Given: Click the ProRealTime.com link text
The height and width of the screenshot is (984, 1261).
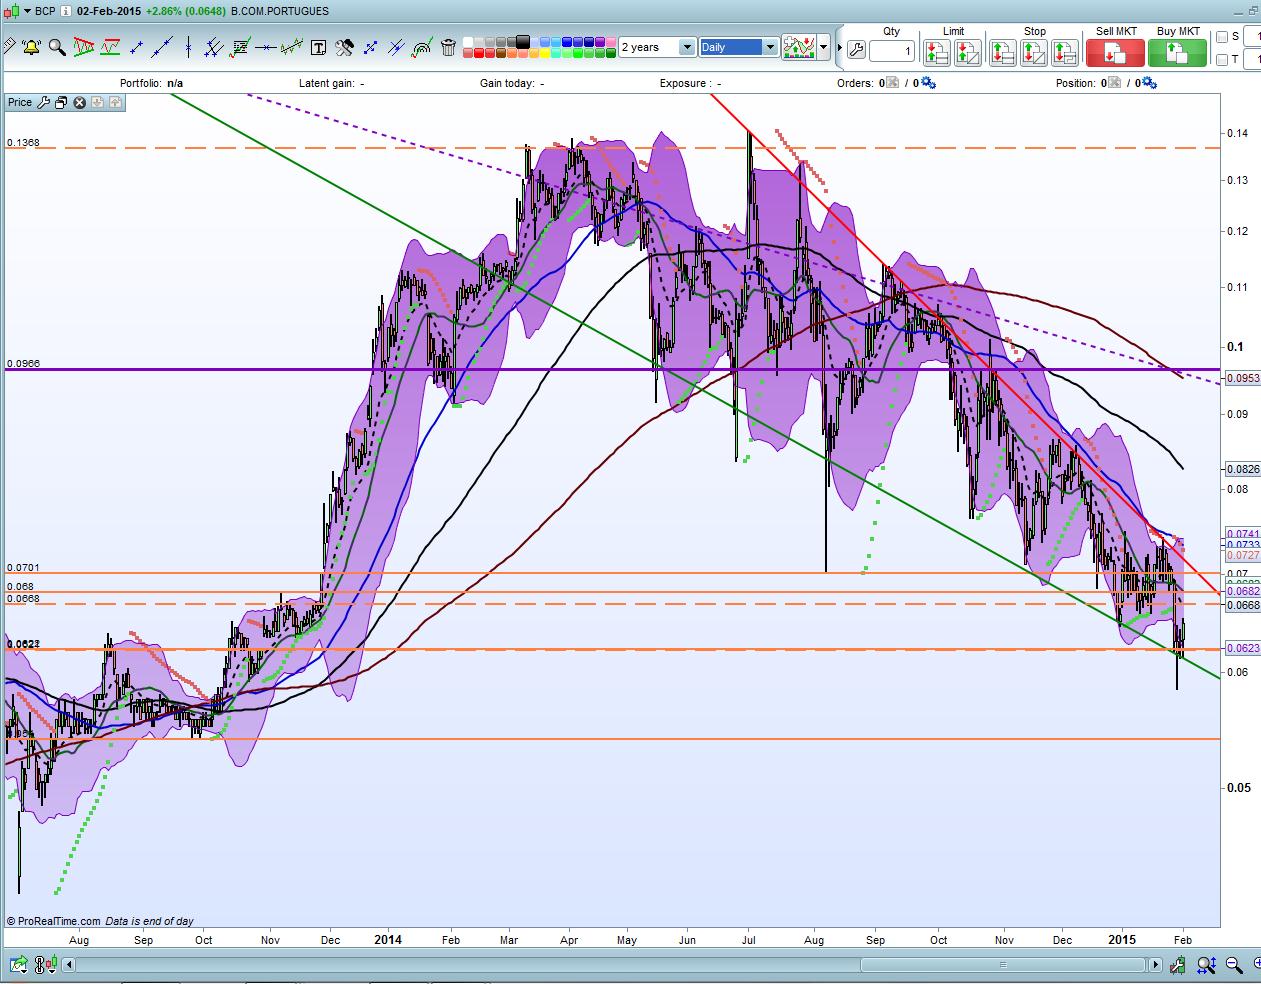Looking at the screenshot, I should 58,921.
